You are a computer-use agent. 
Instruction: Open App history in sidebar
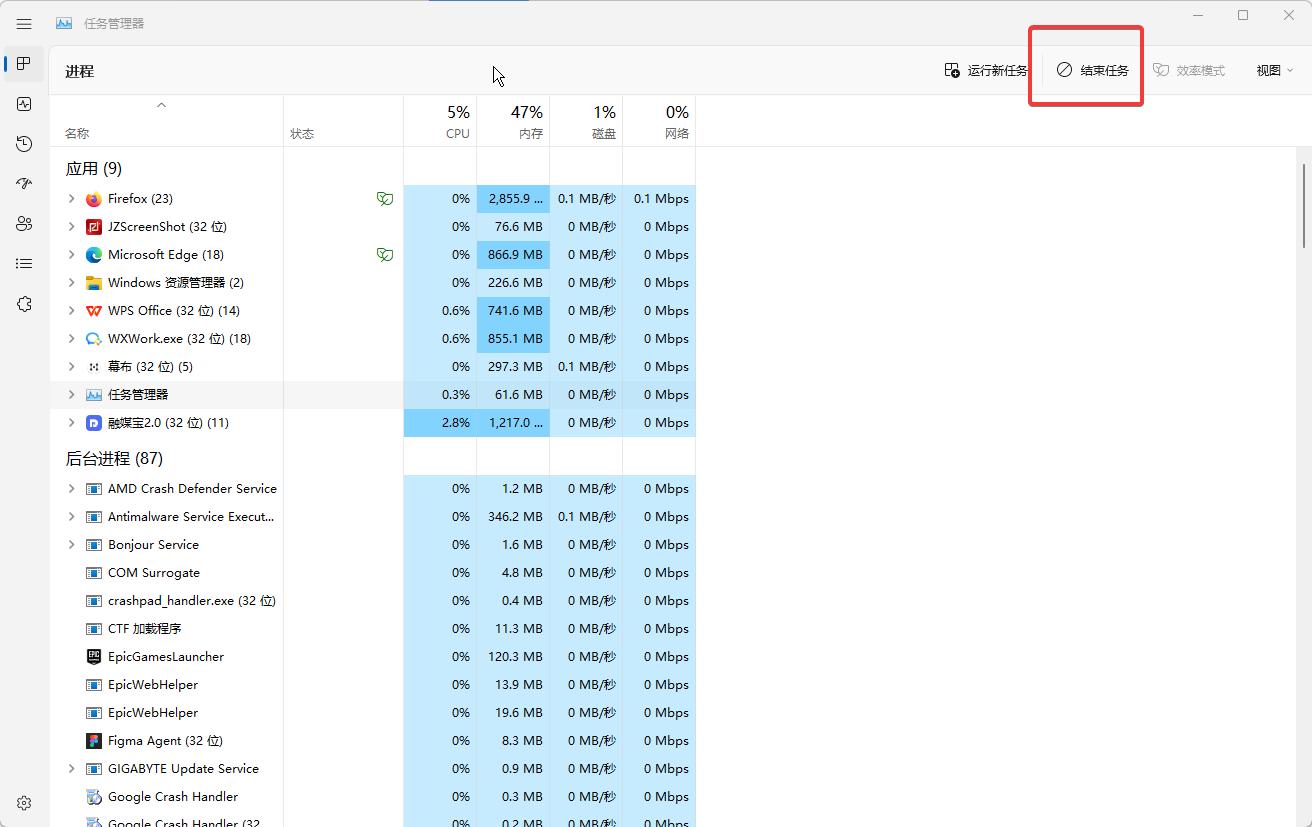click(24, 144)
